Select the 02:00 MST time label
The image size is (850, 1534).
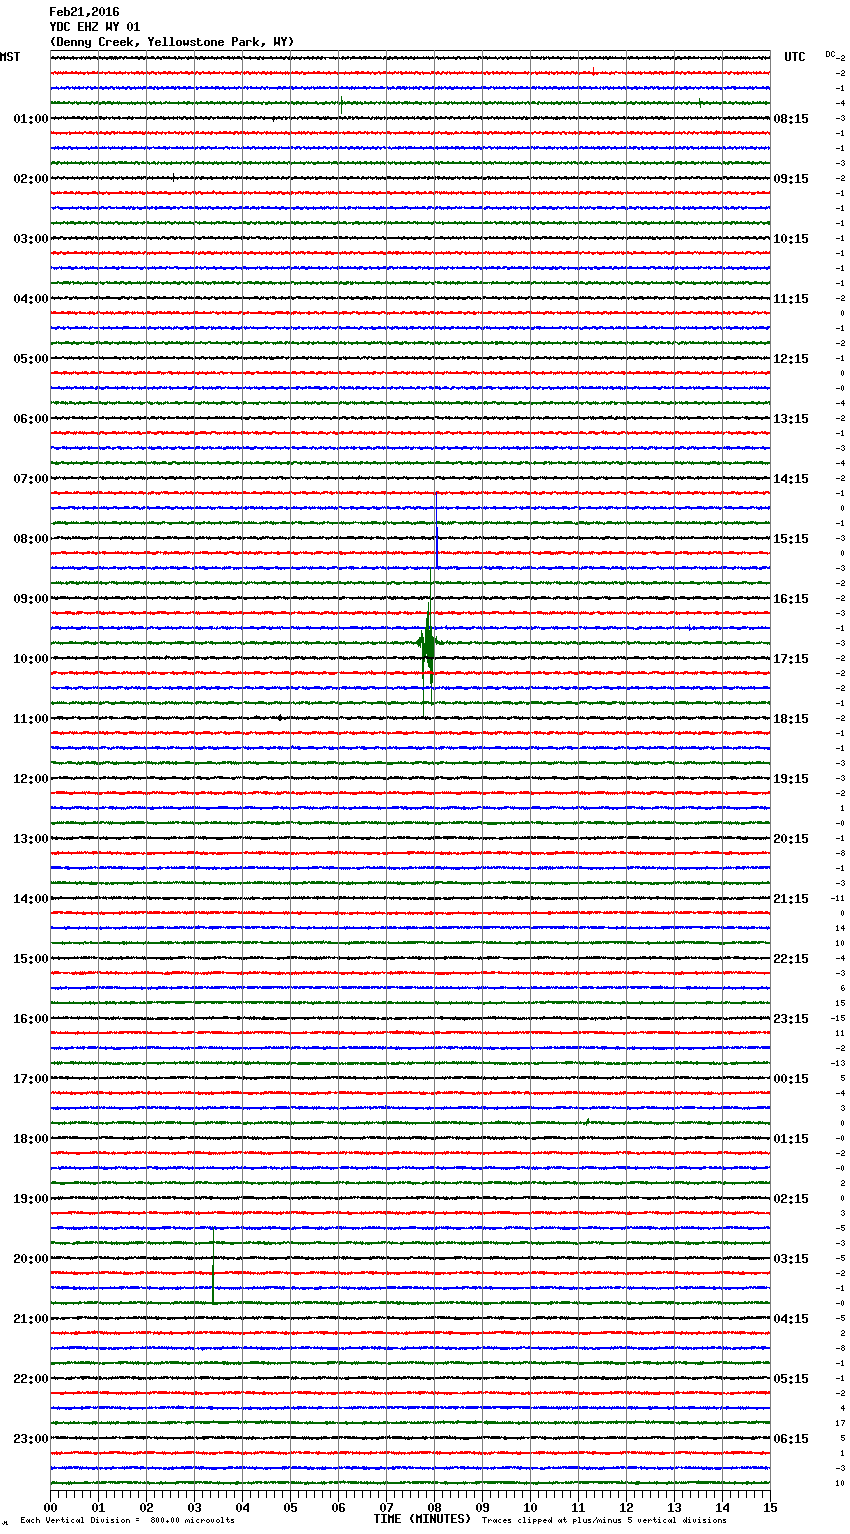click(x=31, y=179)
